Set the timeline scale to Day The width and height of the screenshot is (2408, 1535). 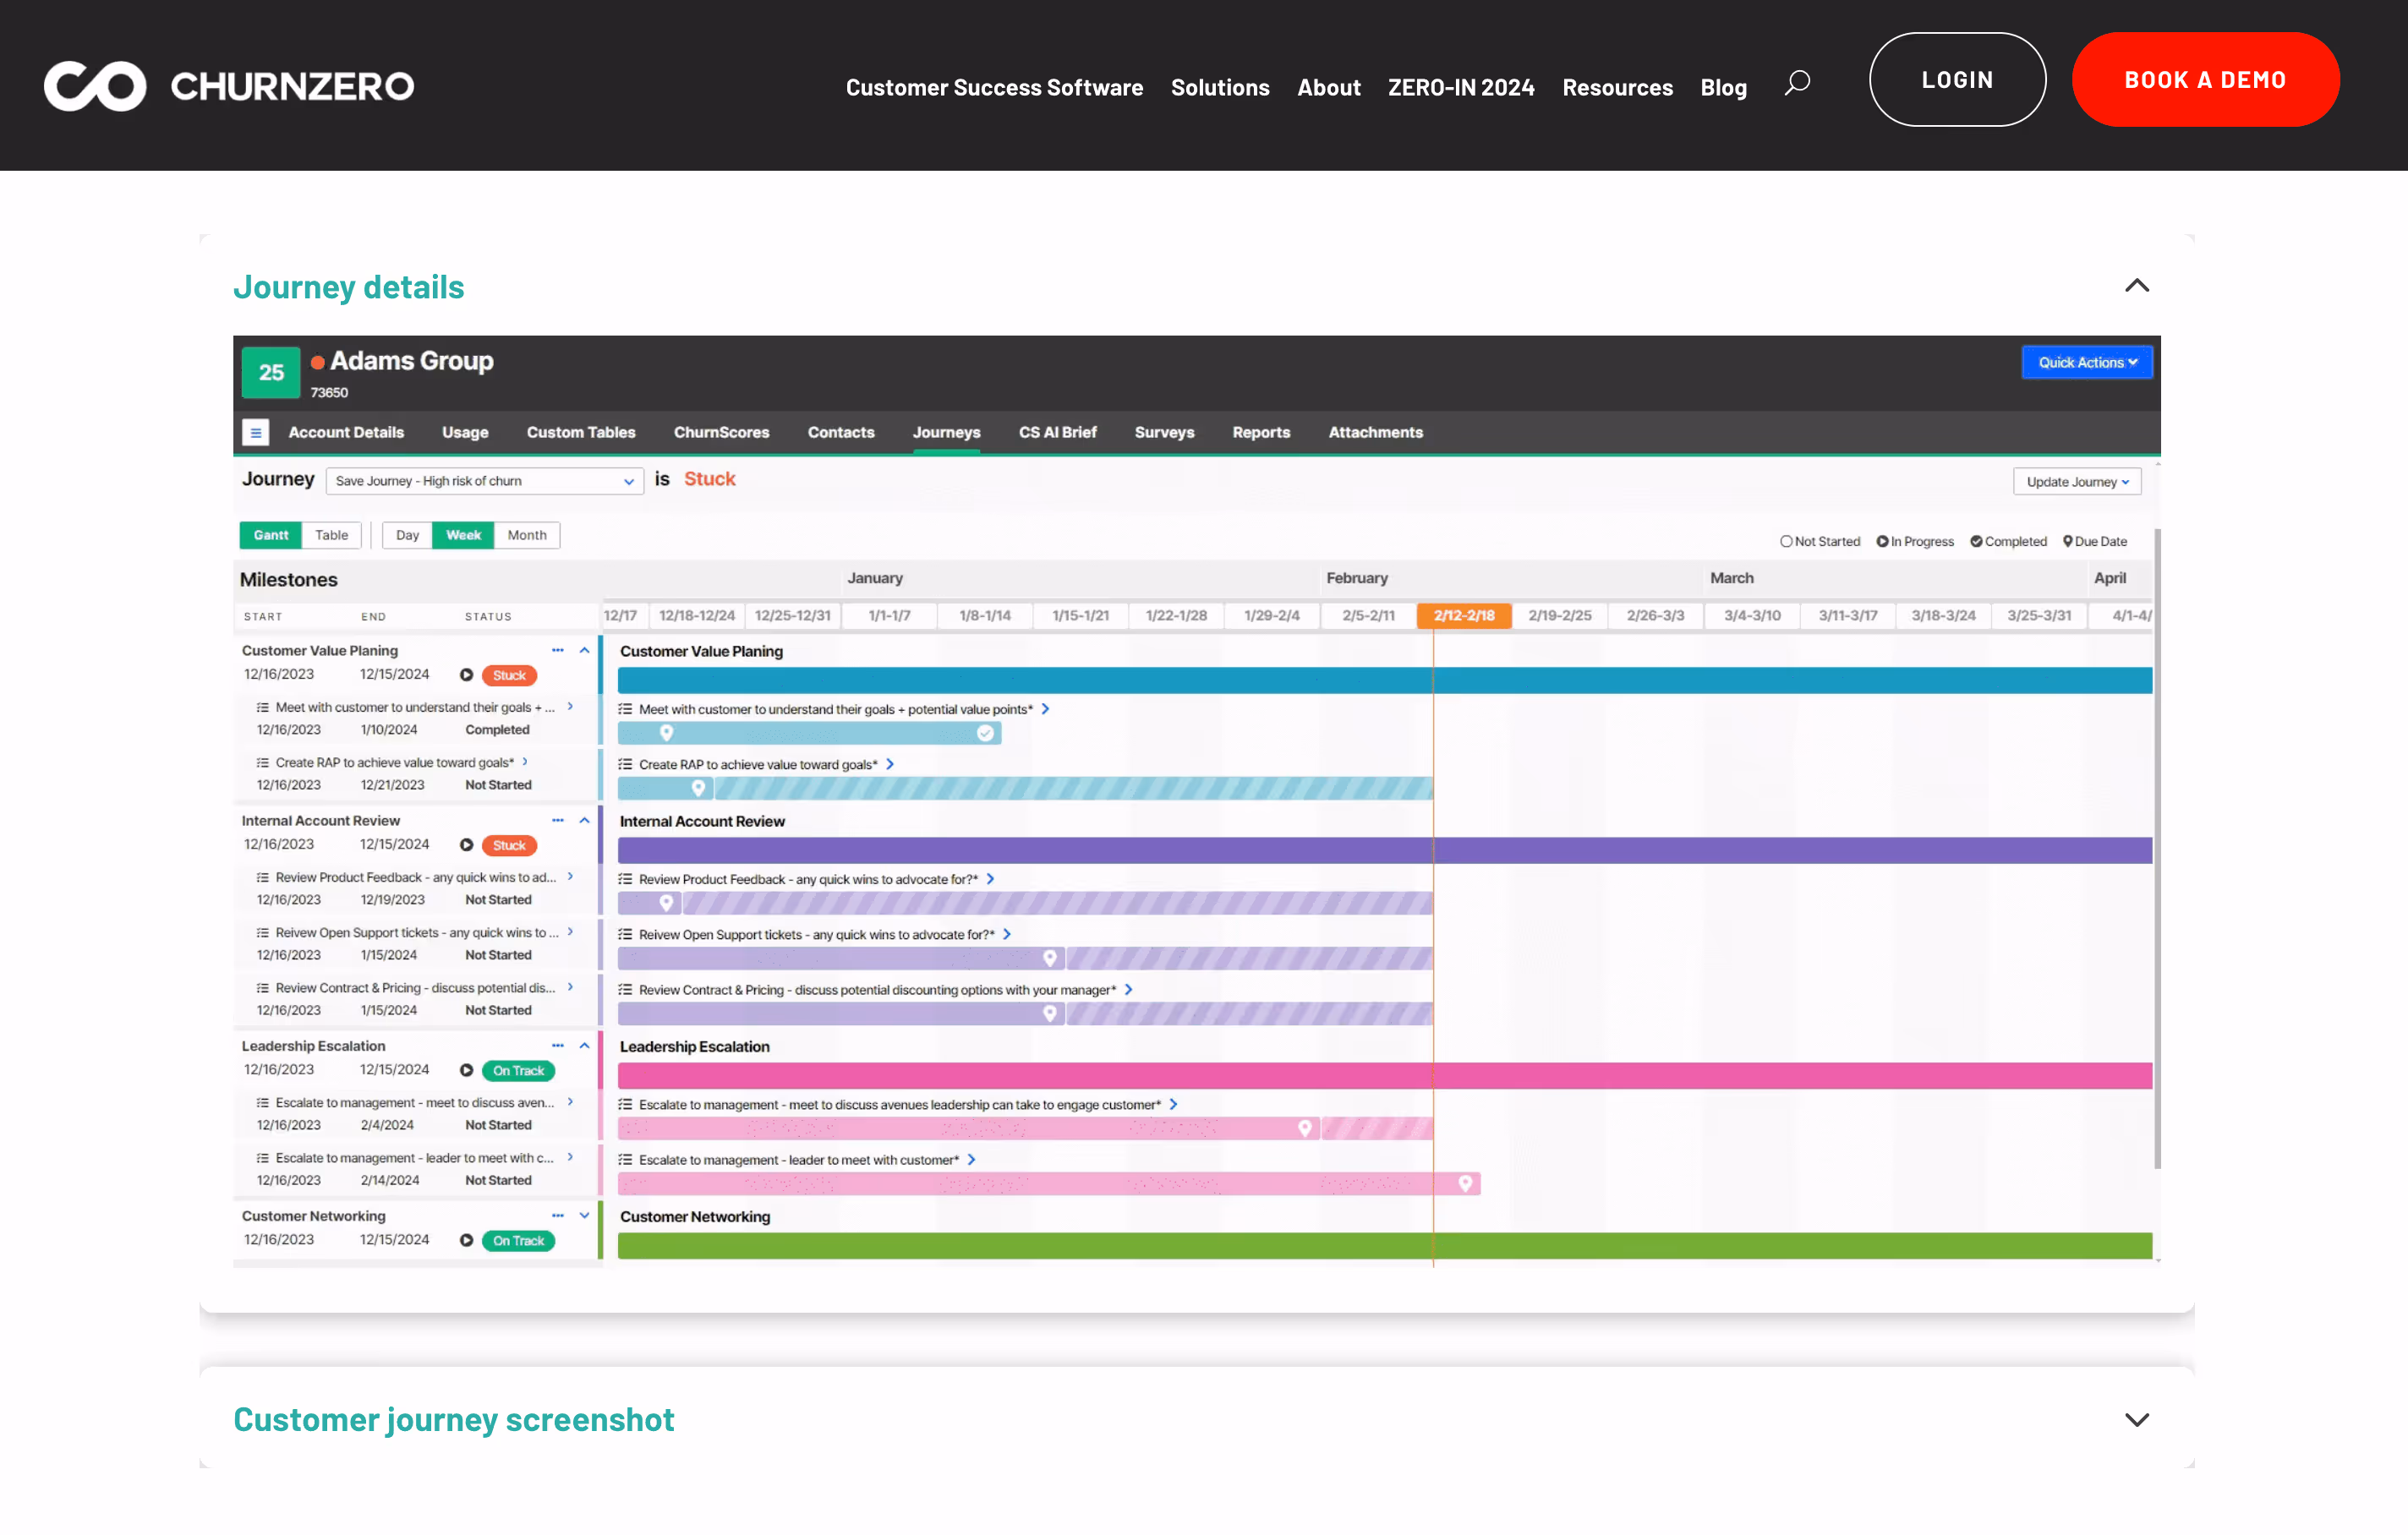click(407, 535)
